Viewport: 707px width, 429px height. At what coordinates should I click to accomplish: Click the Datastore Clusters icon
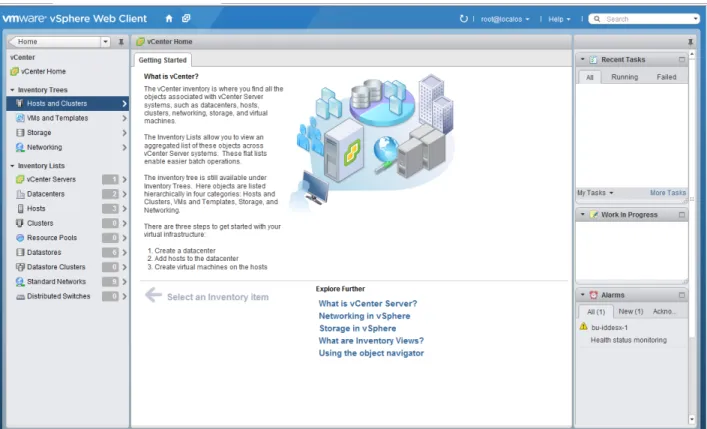coord(20,267)
